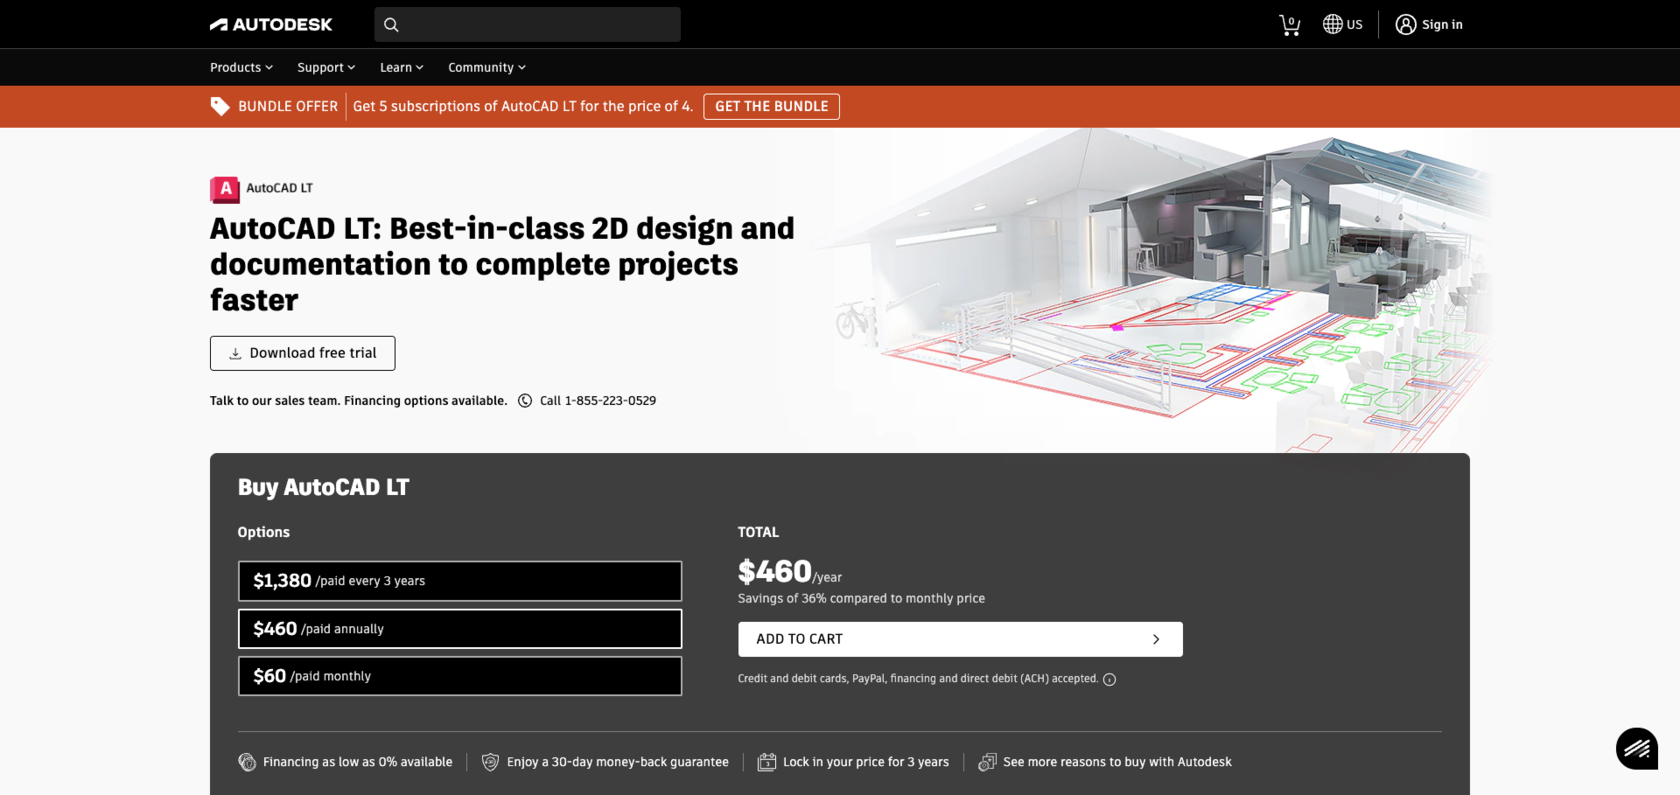Click the globe region icon
This screenshot has width=1680, height=795.
(1332, 24)
